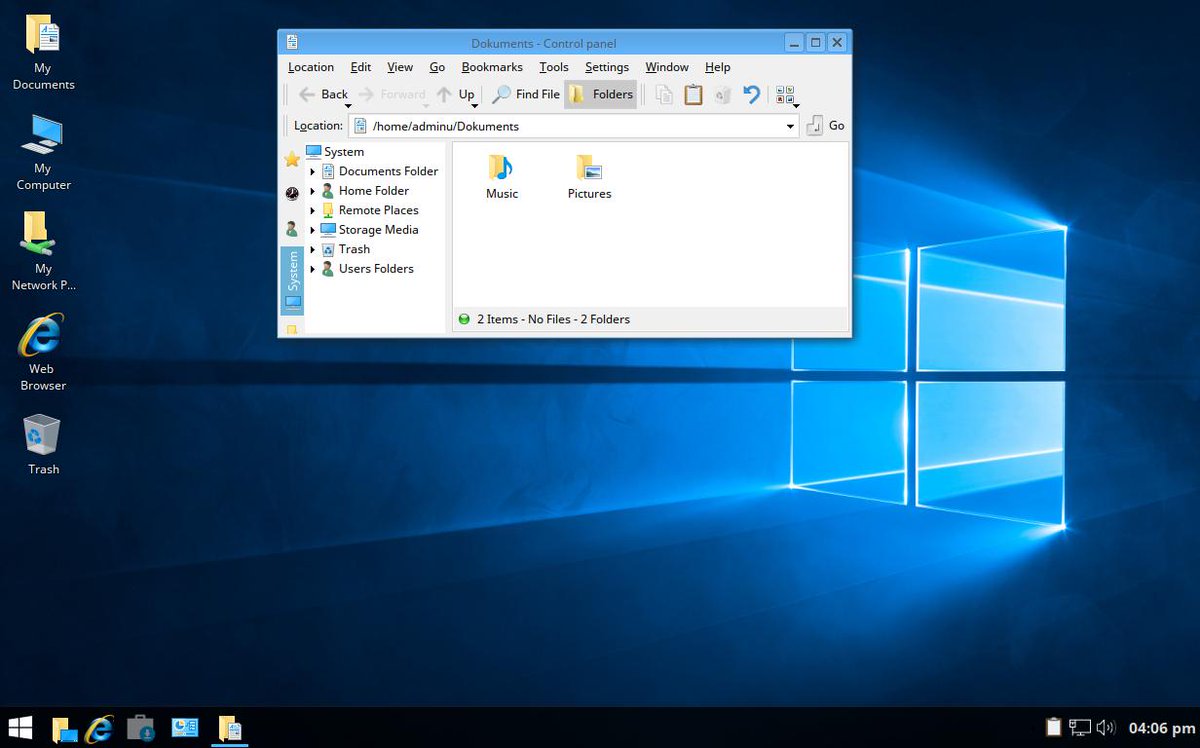Click the Paste clipboard icon in toolbar
1200x748 pixels.
click(693, 94)
